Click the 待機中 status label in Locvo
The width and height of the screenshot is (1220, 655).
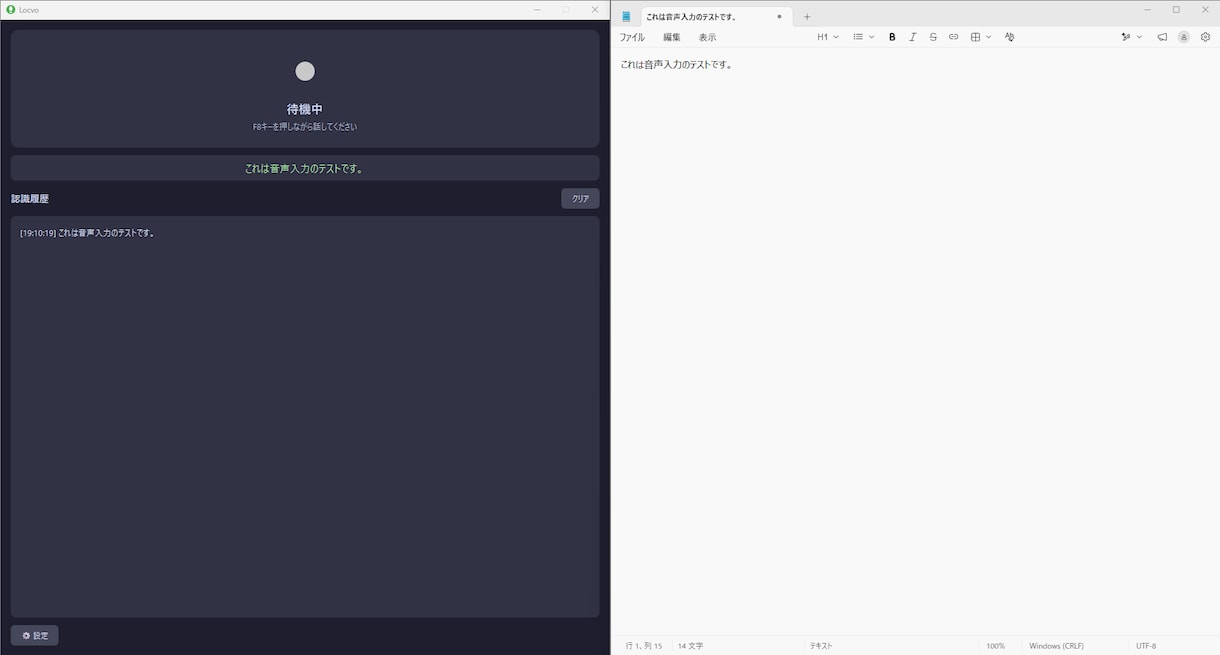point(305,109)
